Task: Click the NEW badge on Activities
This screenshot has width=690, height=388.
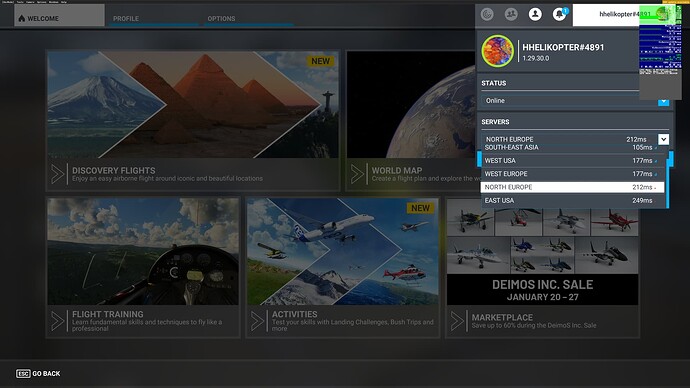Action: coord(420,208)
